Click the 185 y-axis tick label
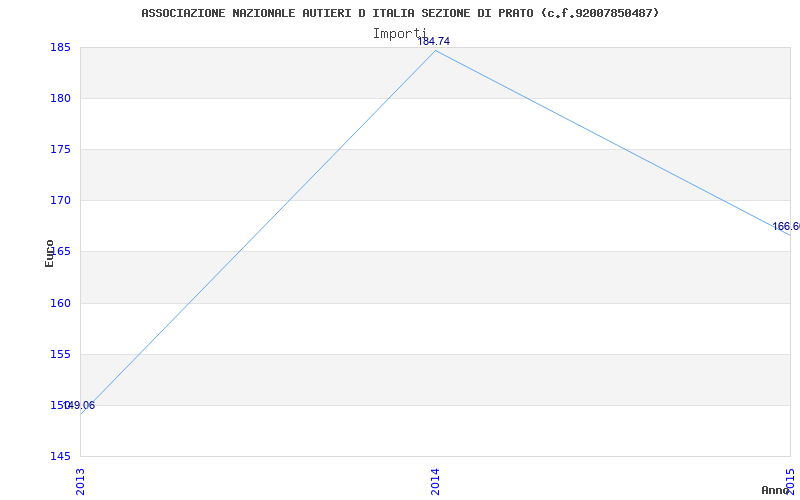This screenshot has width=800, height=500. point(60,47)
